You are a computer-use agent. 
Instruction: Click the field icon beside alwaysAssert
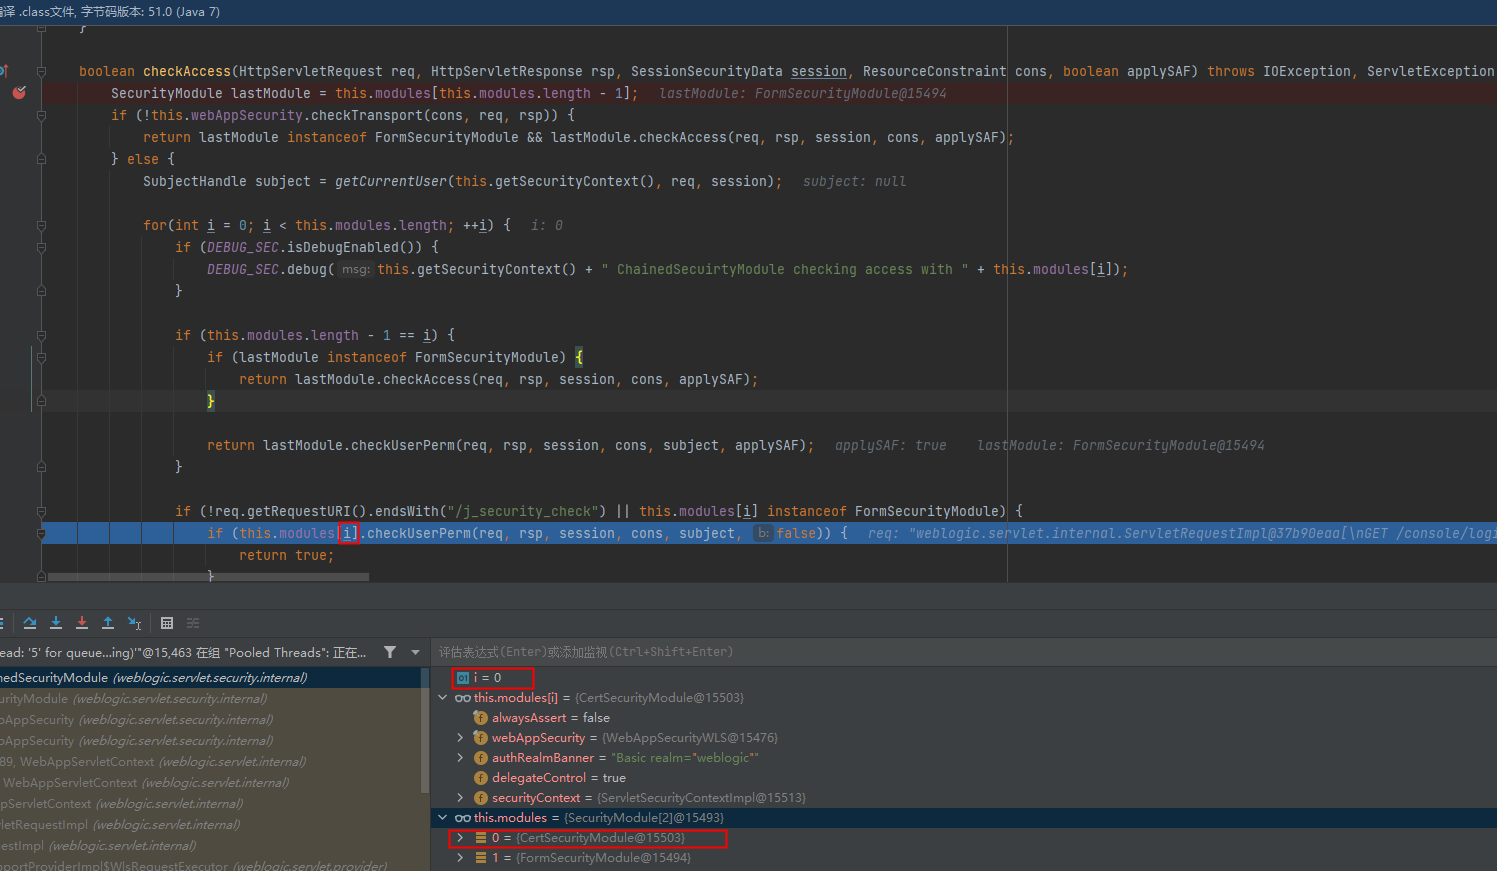[481, 718]
